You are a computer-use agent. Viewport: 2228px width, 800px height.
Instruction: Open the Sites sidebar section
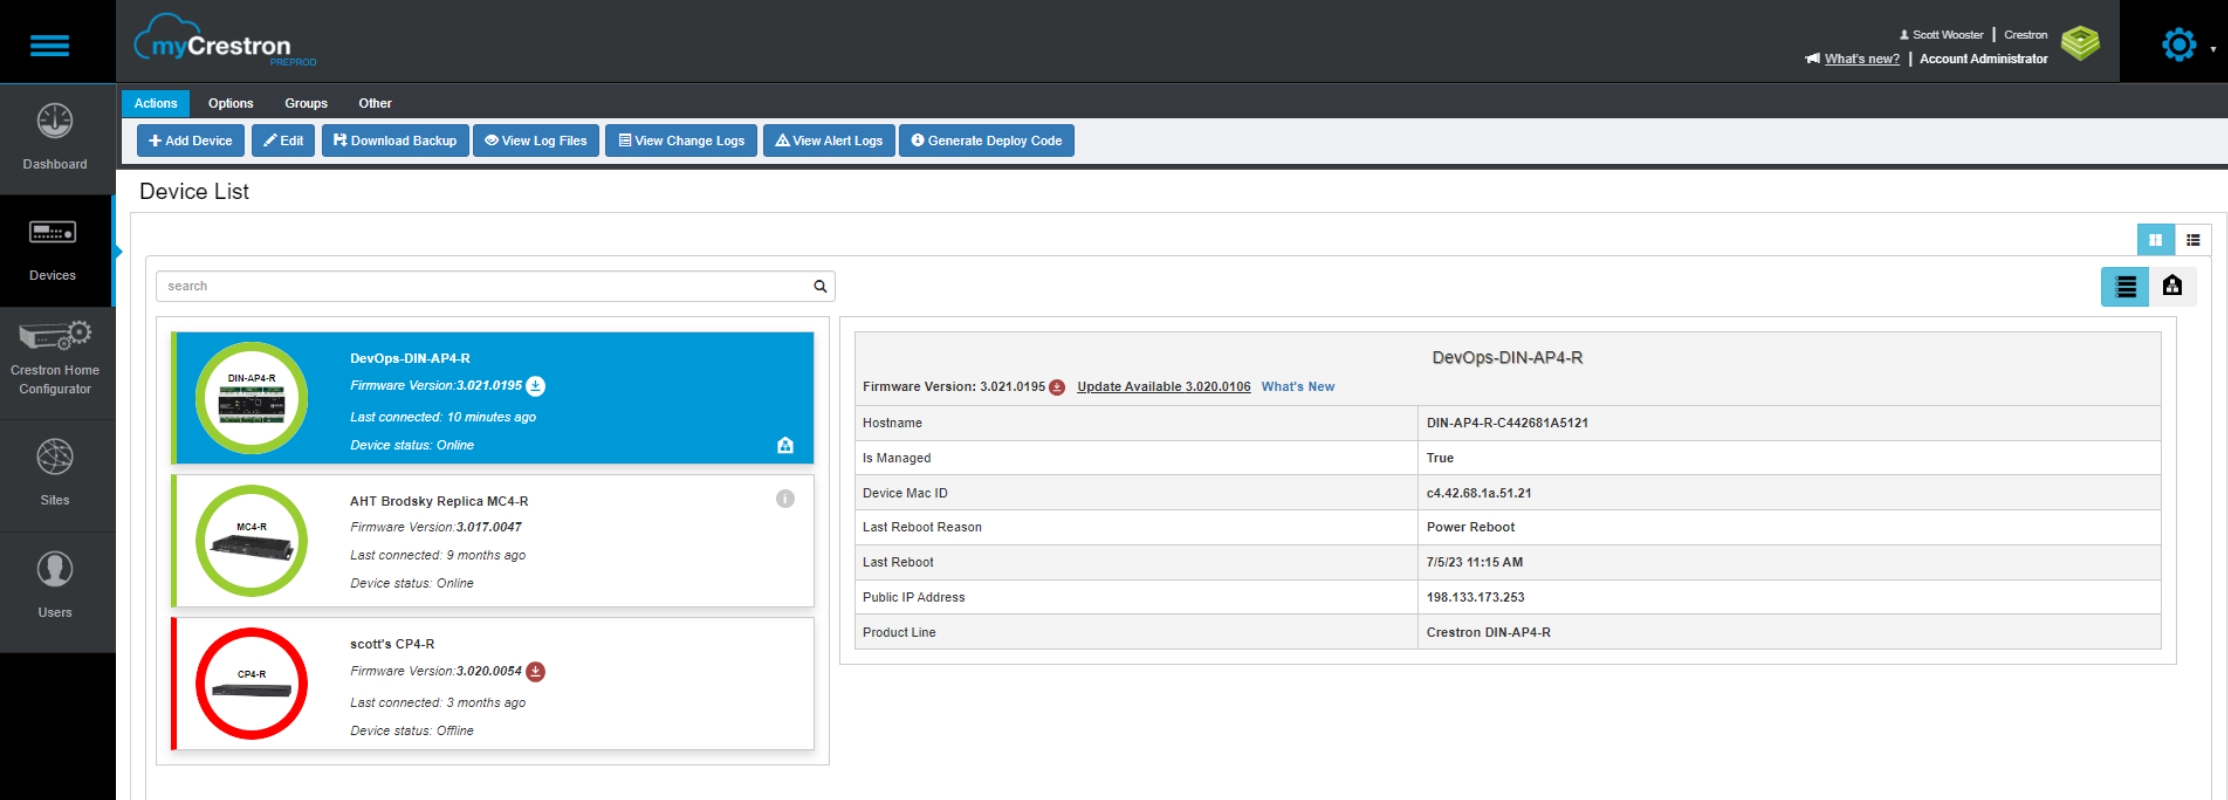[x=55, y=474]
